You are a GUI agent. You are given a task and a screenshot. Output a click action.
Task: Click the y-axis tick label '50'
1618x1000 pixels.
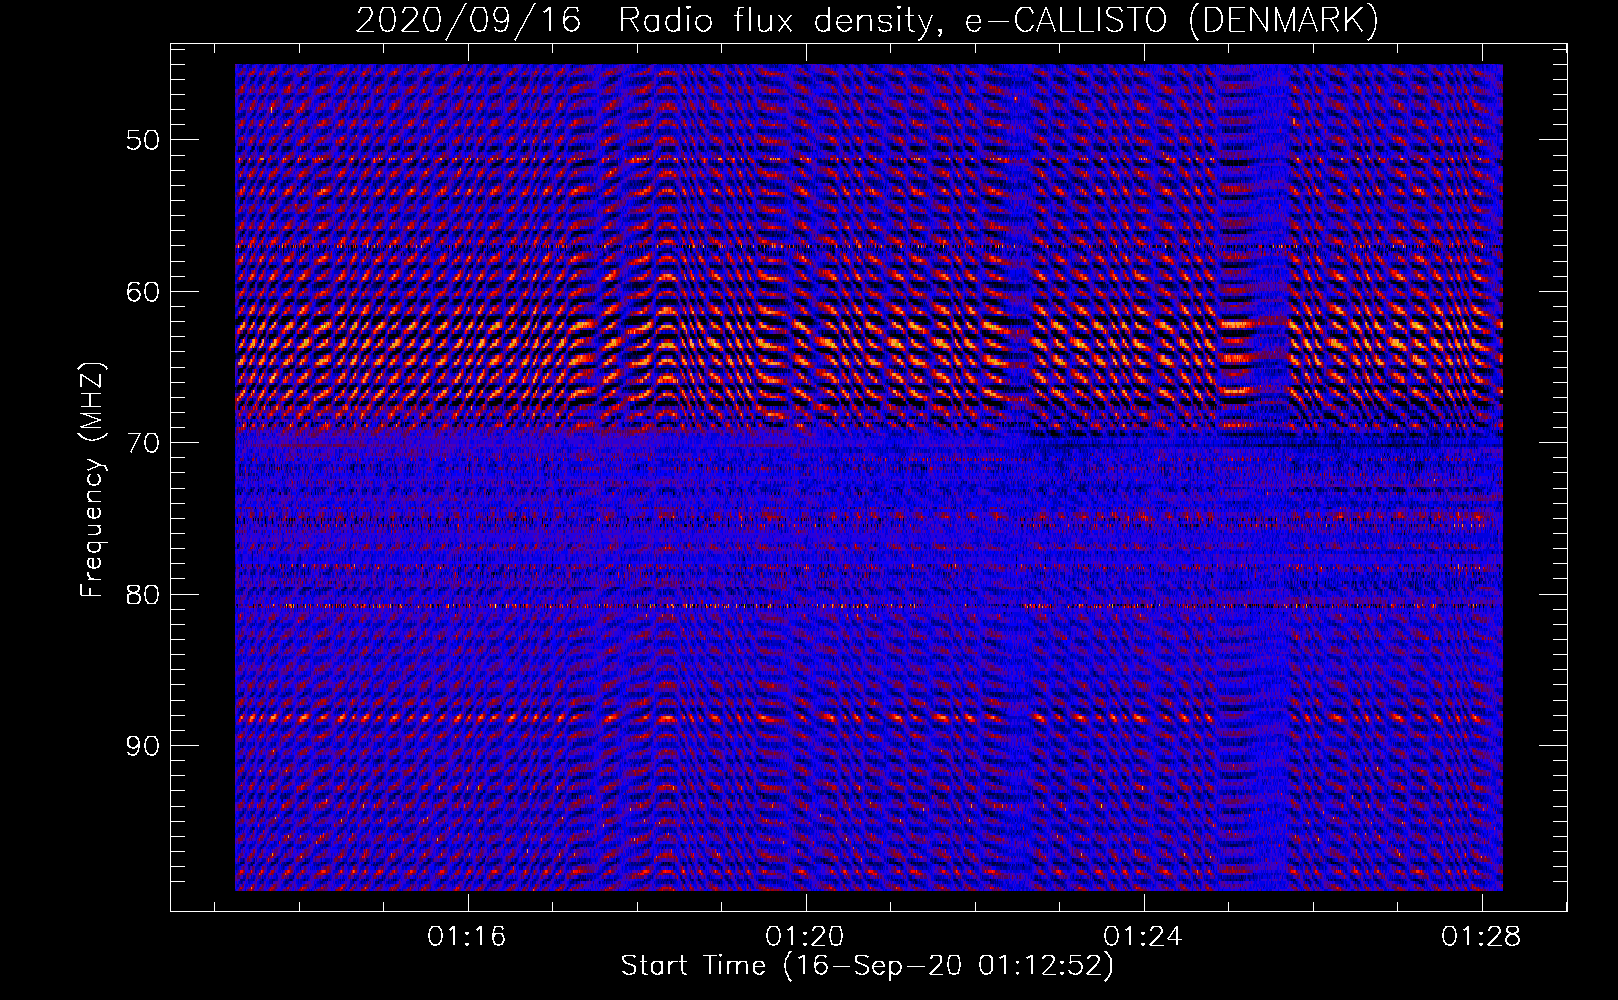(x=142, y=140)
